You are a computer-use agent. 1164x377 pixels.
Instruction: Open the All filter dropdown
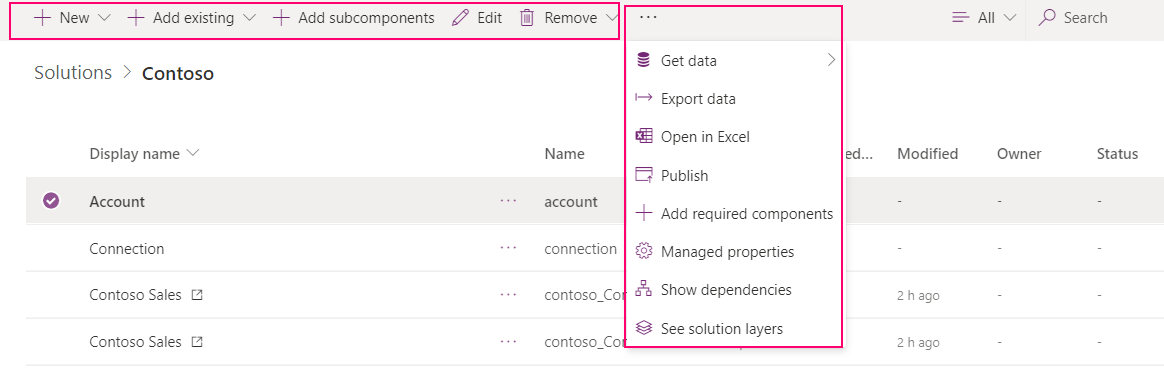coord(984,18)
